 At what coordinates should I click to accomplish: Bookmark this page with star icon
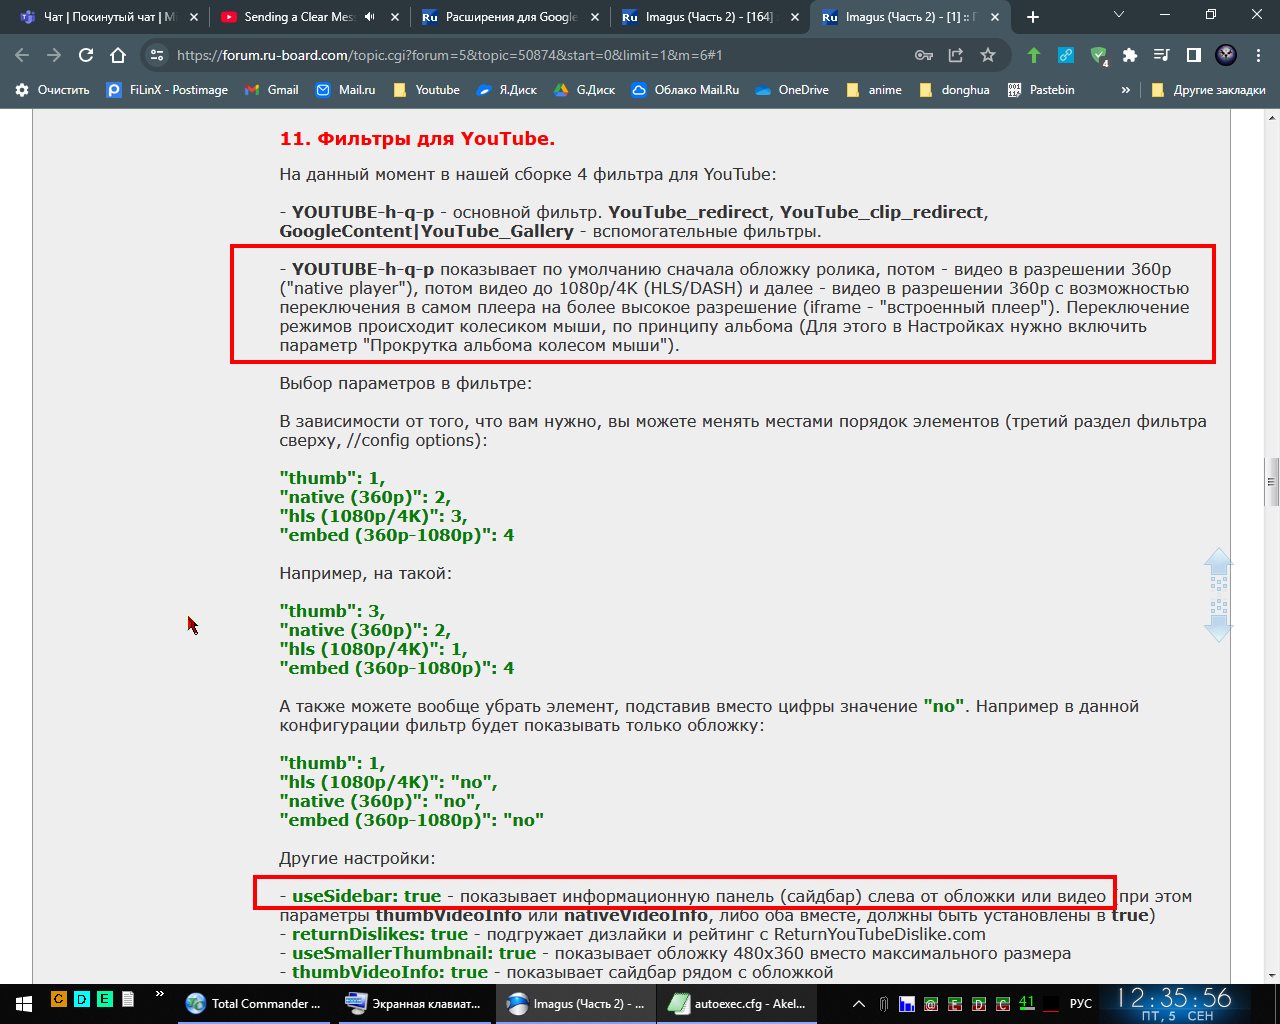988,55
